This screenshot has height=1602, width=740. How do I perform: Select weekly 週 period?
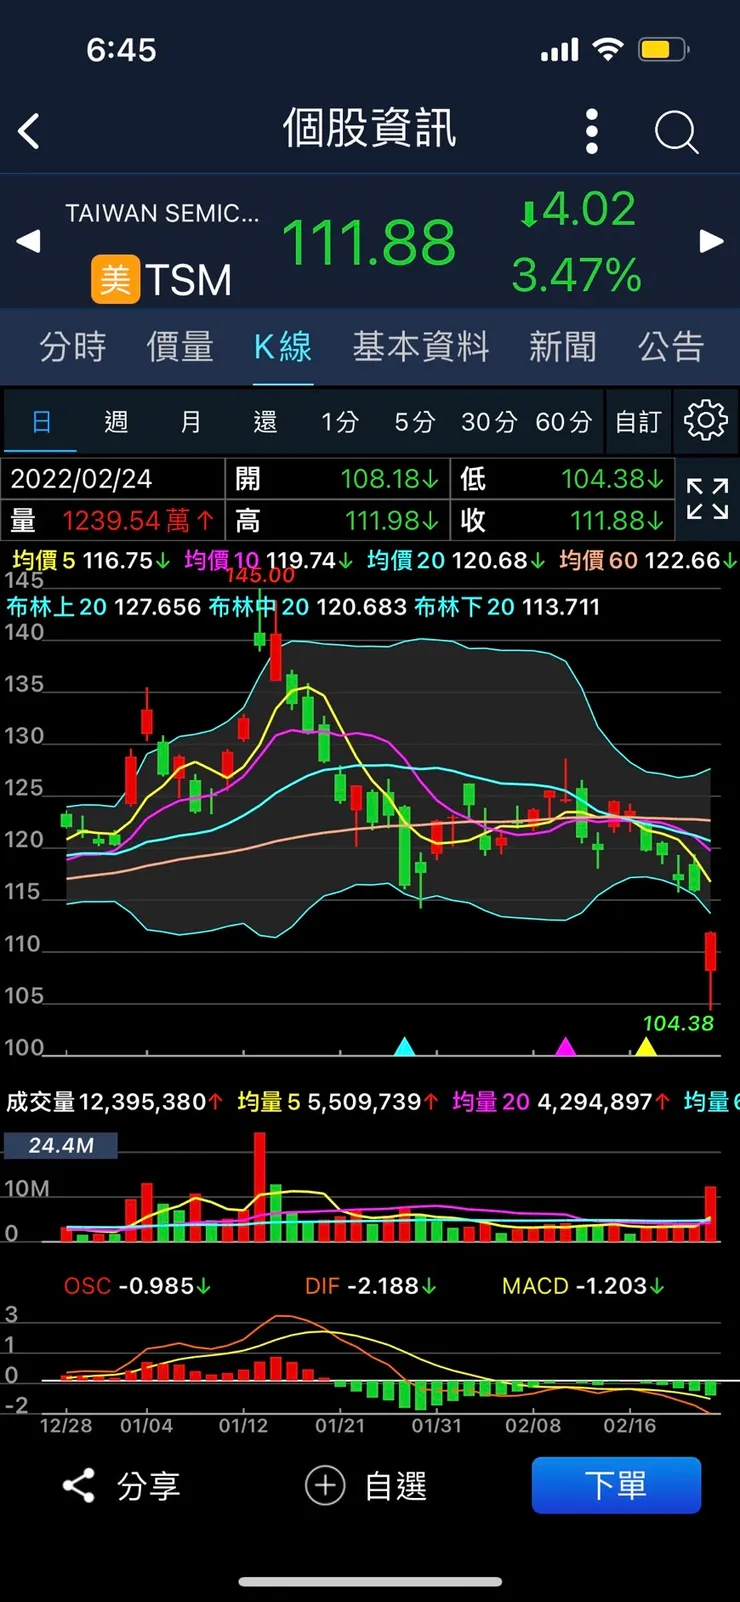116,422
